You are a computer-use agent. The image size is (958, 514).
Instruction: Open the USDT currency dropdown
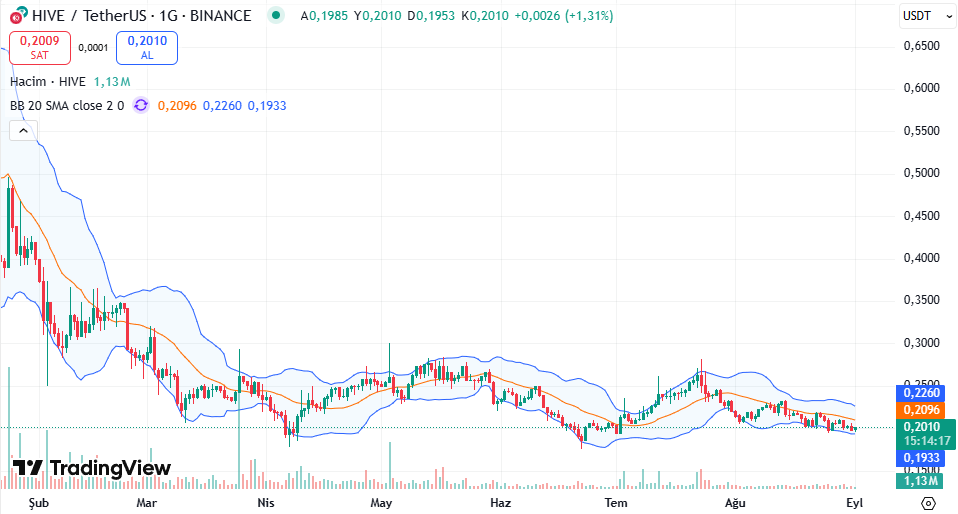click(927, 16)
